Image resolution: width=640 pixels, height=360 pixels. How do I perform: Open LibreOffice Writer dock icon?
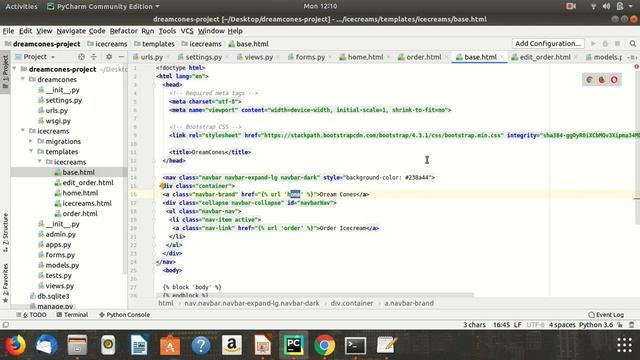click(x=139, y=345)
